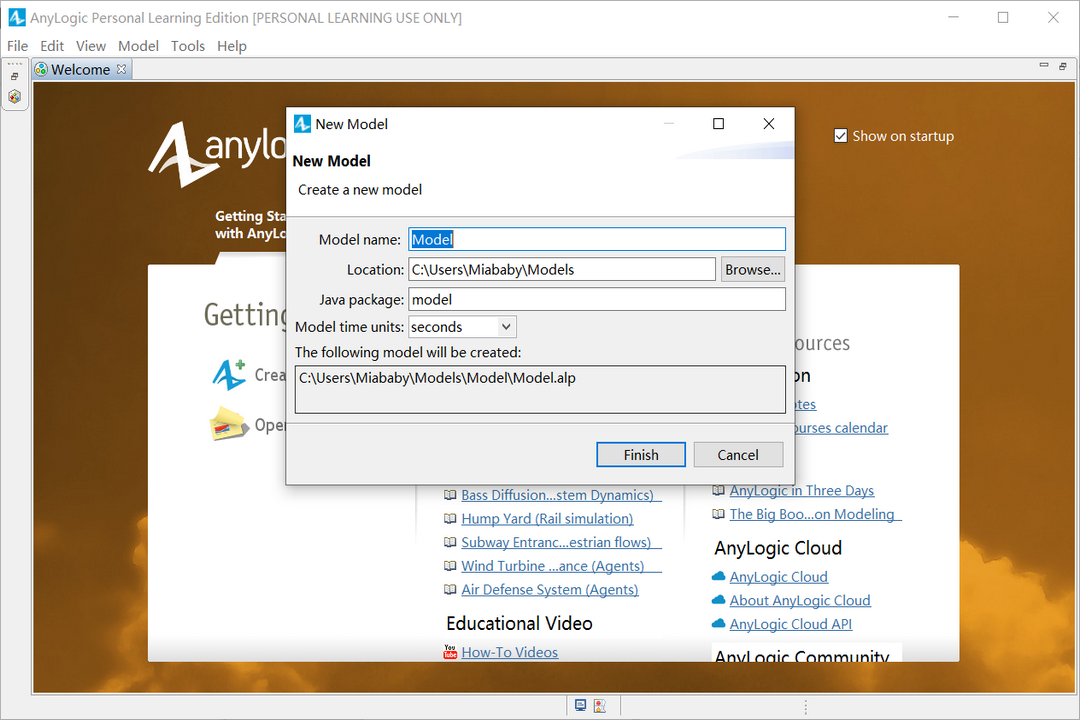Image resolution: width=1080 pixels, height=720 pixels.
Task: Click the AnyLogic model icon in left sidebar
Action: coord(14,97)
